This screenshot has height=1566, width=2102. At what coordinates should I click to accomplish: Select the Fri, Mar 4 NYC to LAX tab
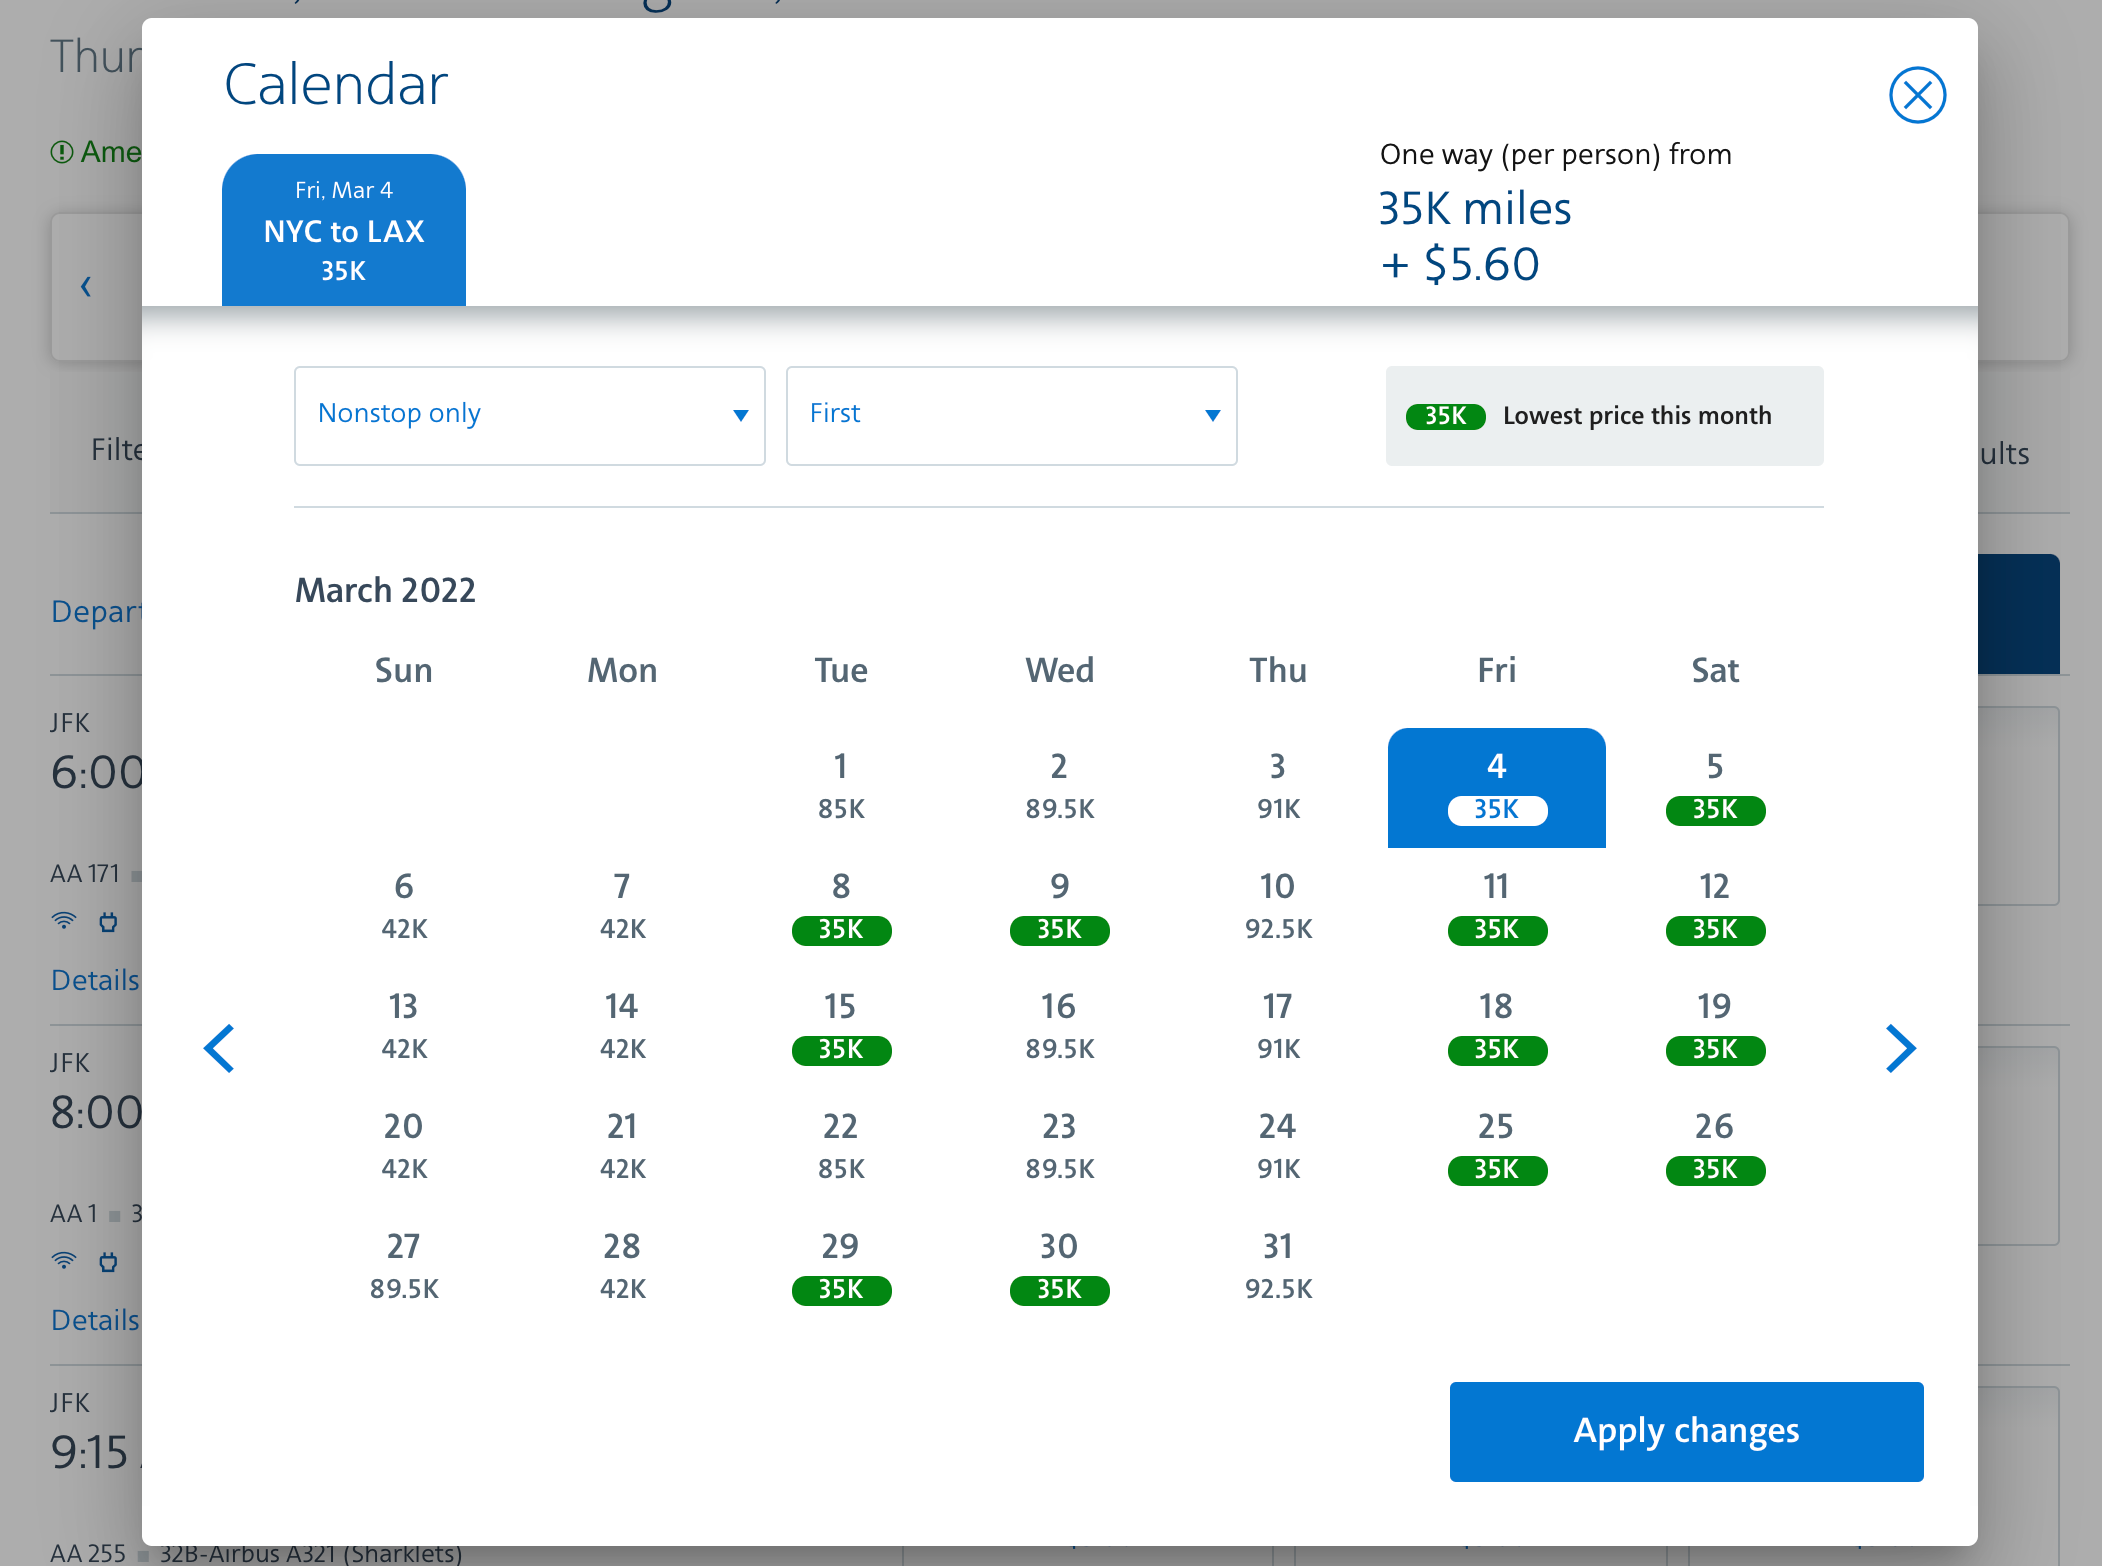343,230
